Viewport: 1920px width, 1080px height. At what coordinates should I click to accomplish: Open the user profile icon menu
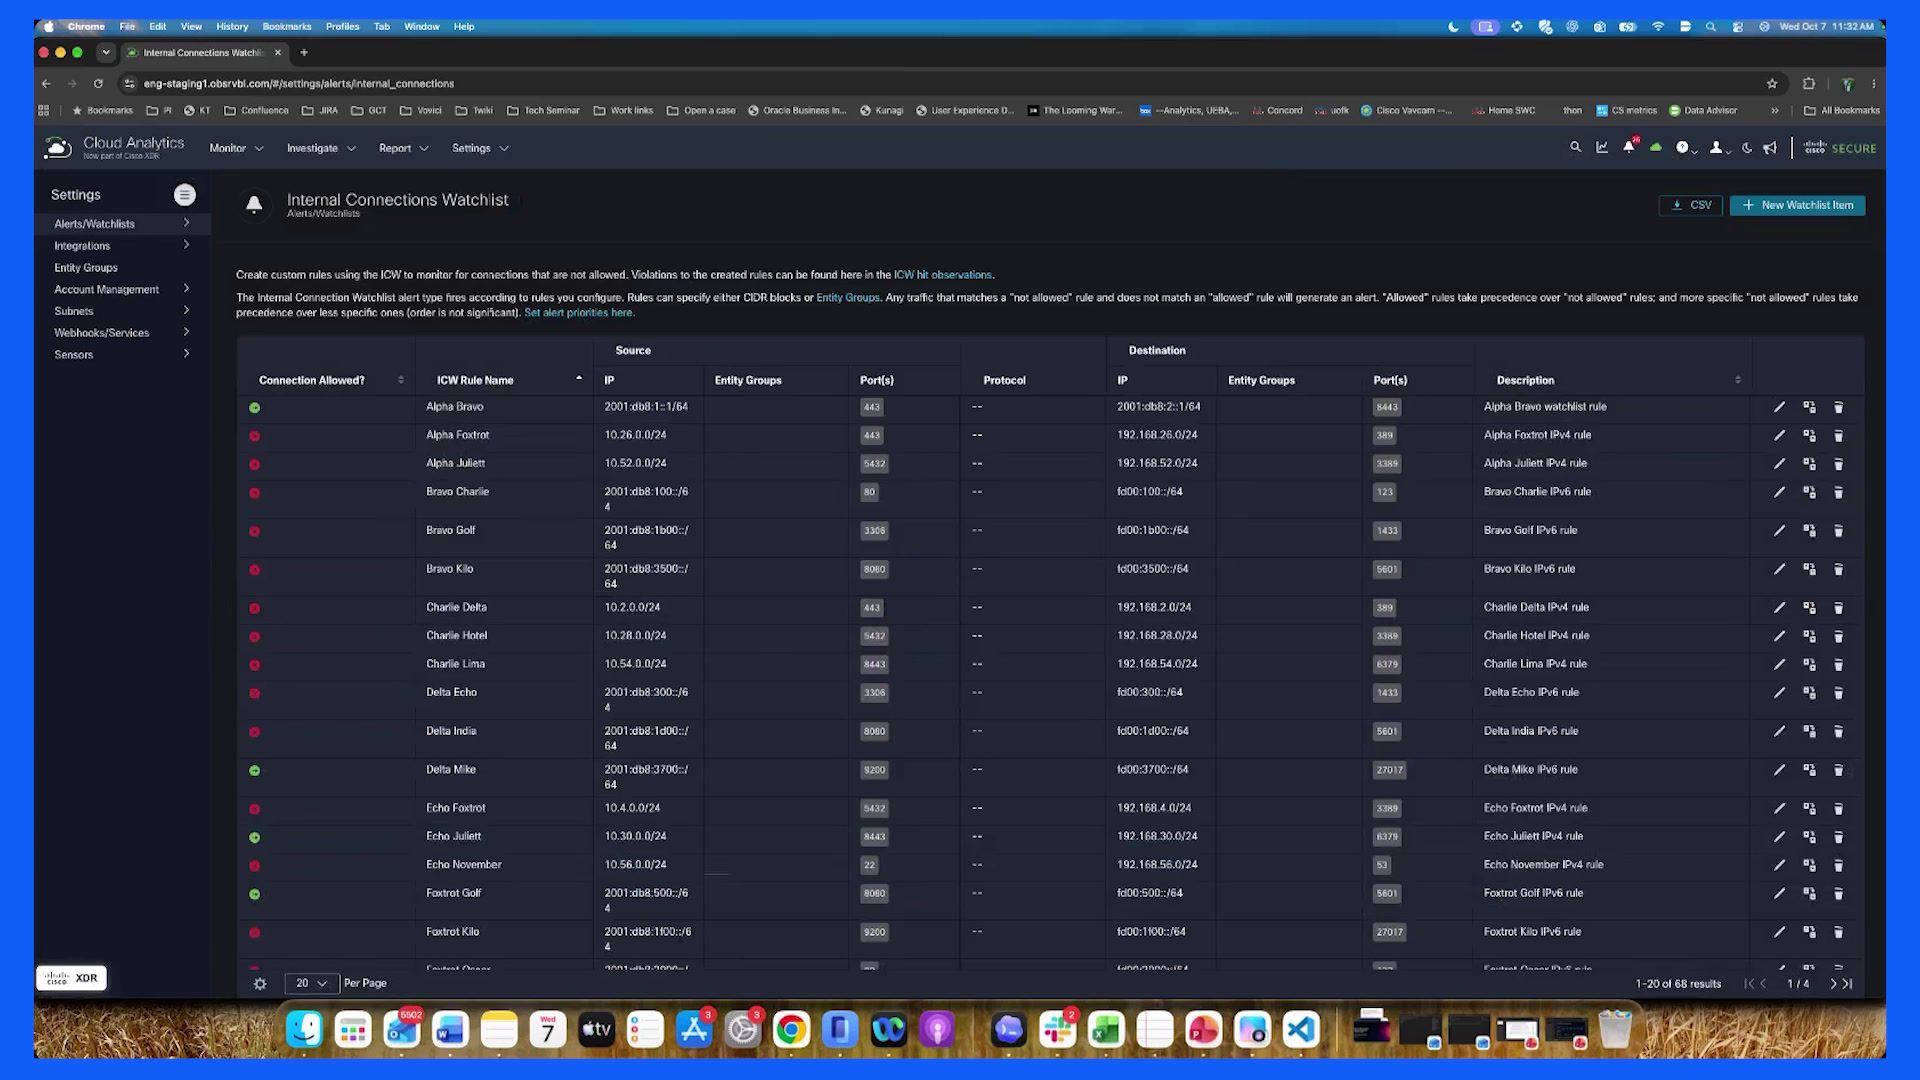[1719, 148]
